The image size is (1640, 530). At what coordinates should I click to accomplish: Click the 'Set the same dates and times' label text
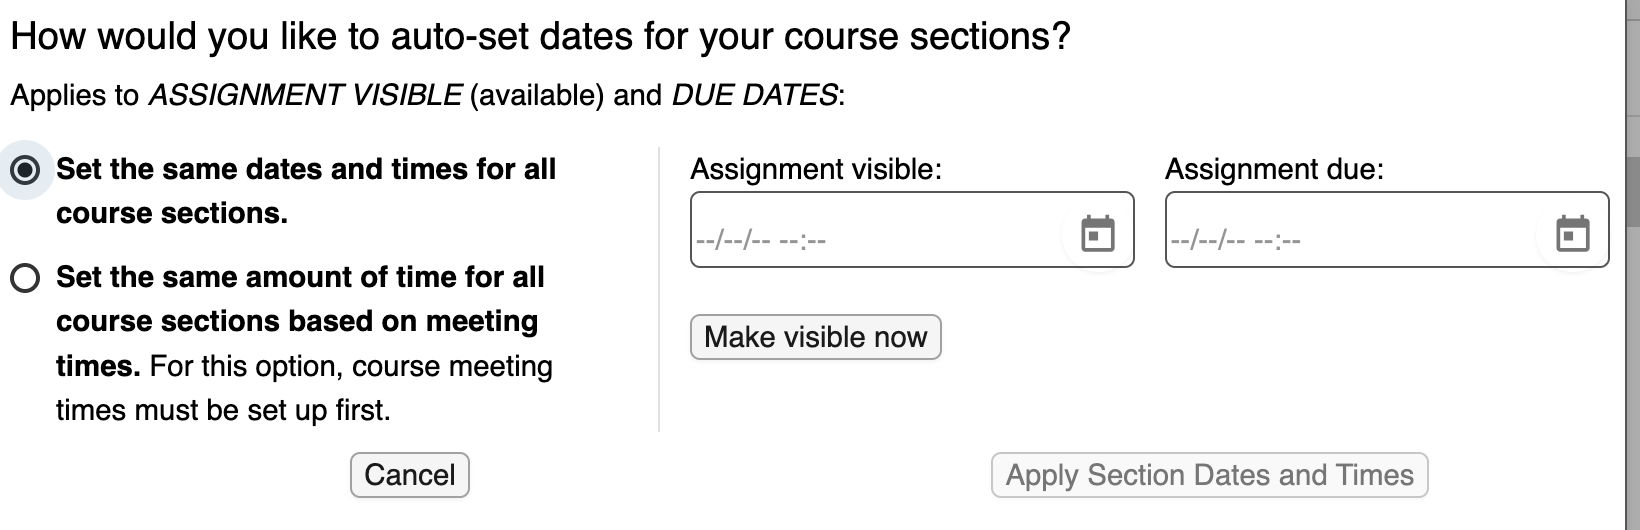(306, 191)
